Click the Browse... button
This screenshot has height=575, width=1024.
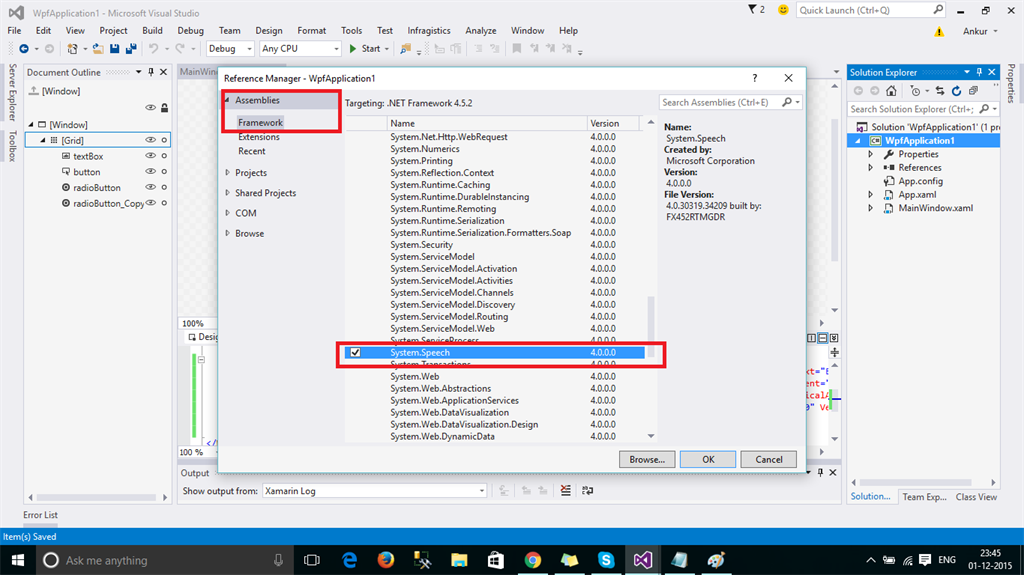[x=647, y=459]
